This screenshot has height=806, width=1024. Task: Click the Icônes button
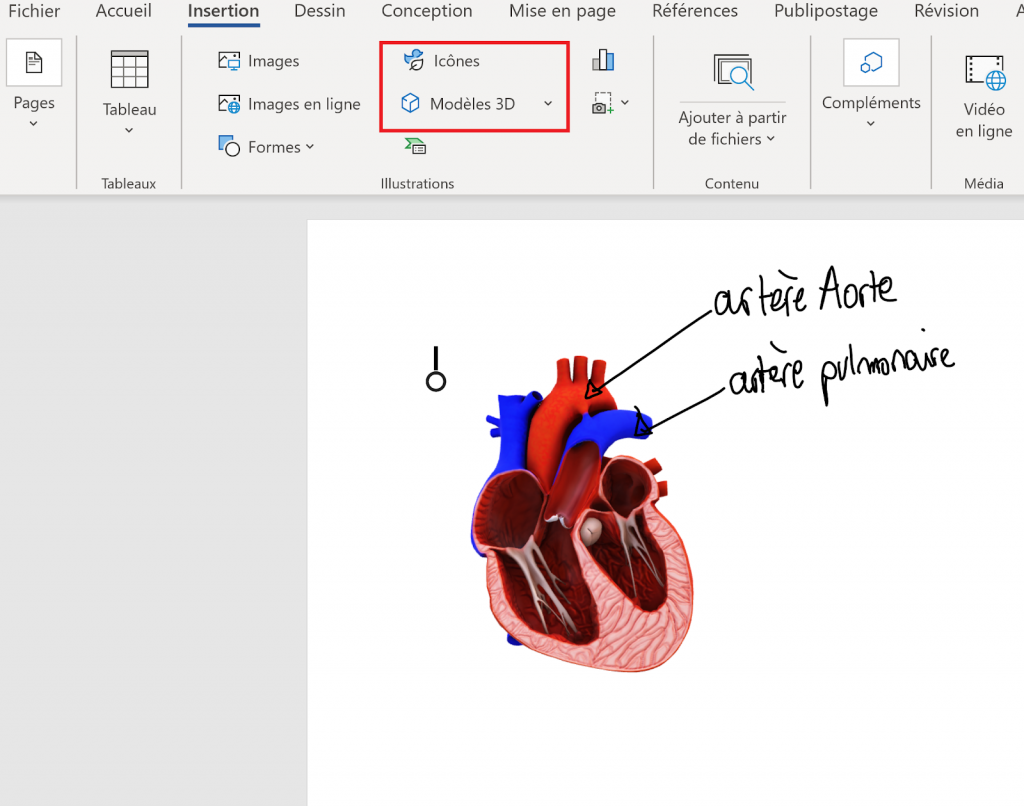pyautogui.click(x=442, y=61)
